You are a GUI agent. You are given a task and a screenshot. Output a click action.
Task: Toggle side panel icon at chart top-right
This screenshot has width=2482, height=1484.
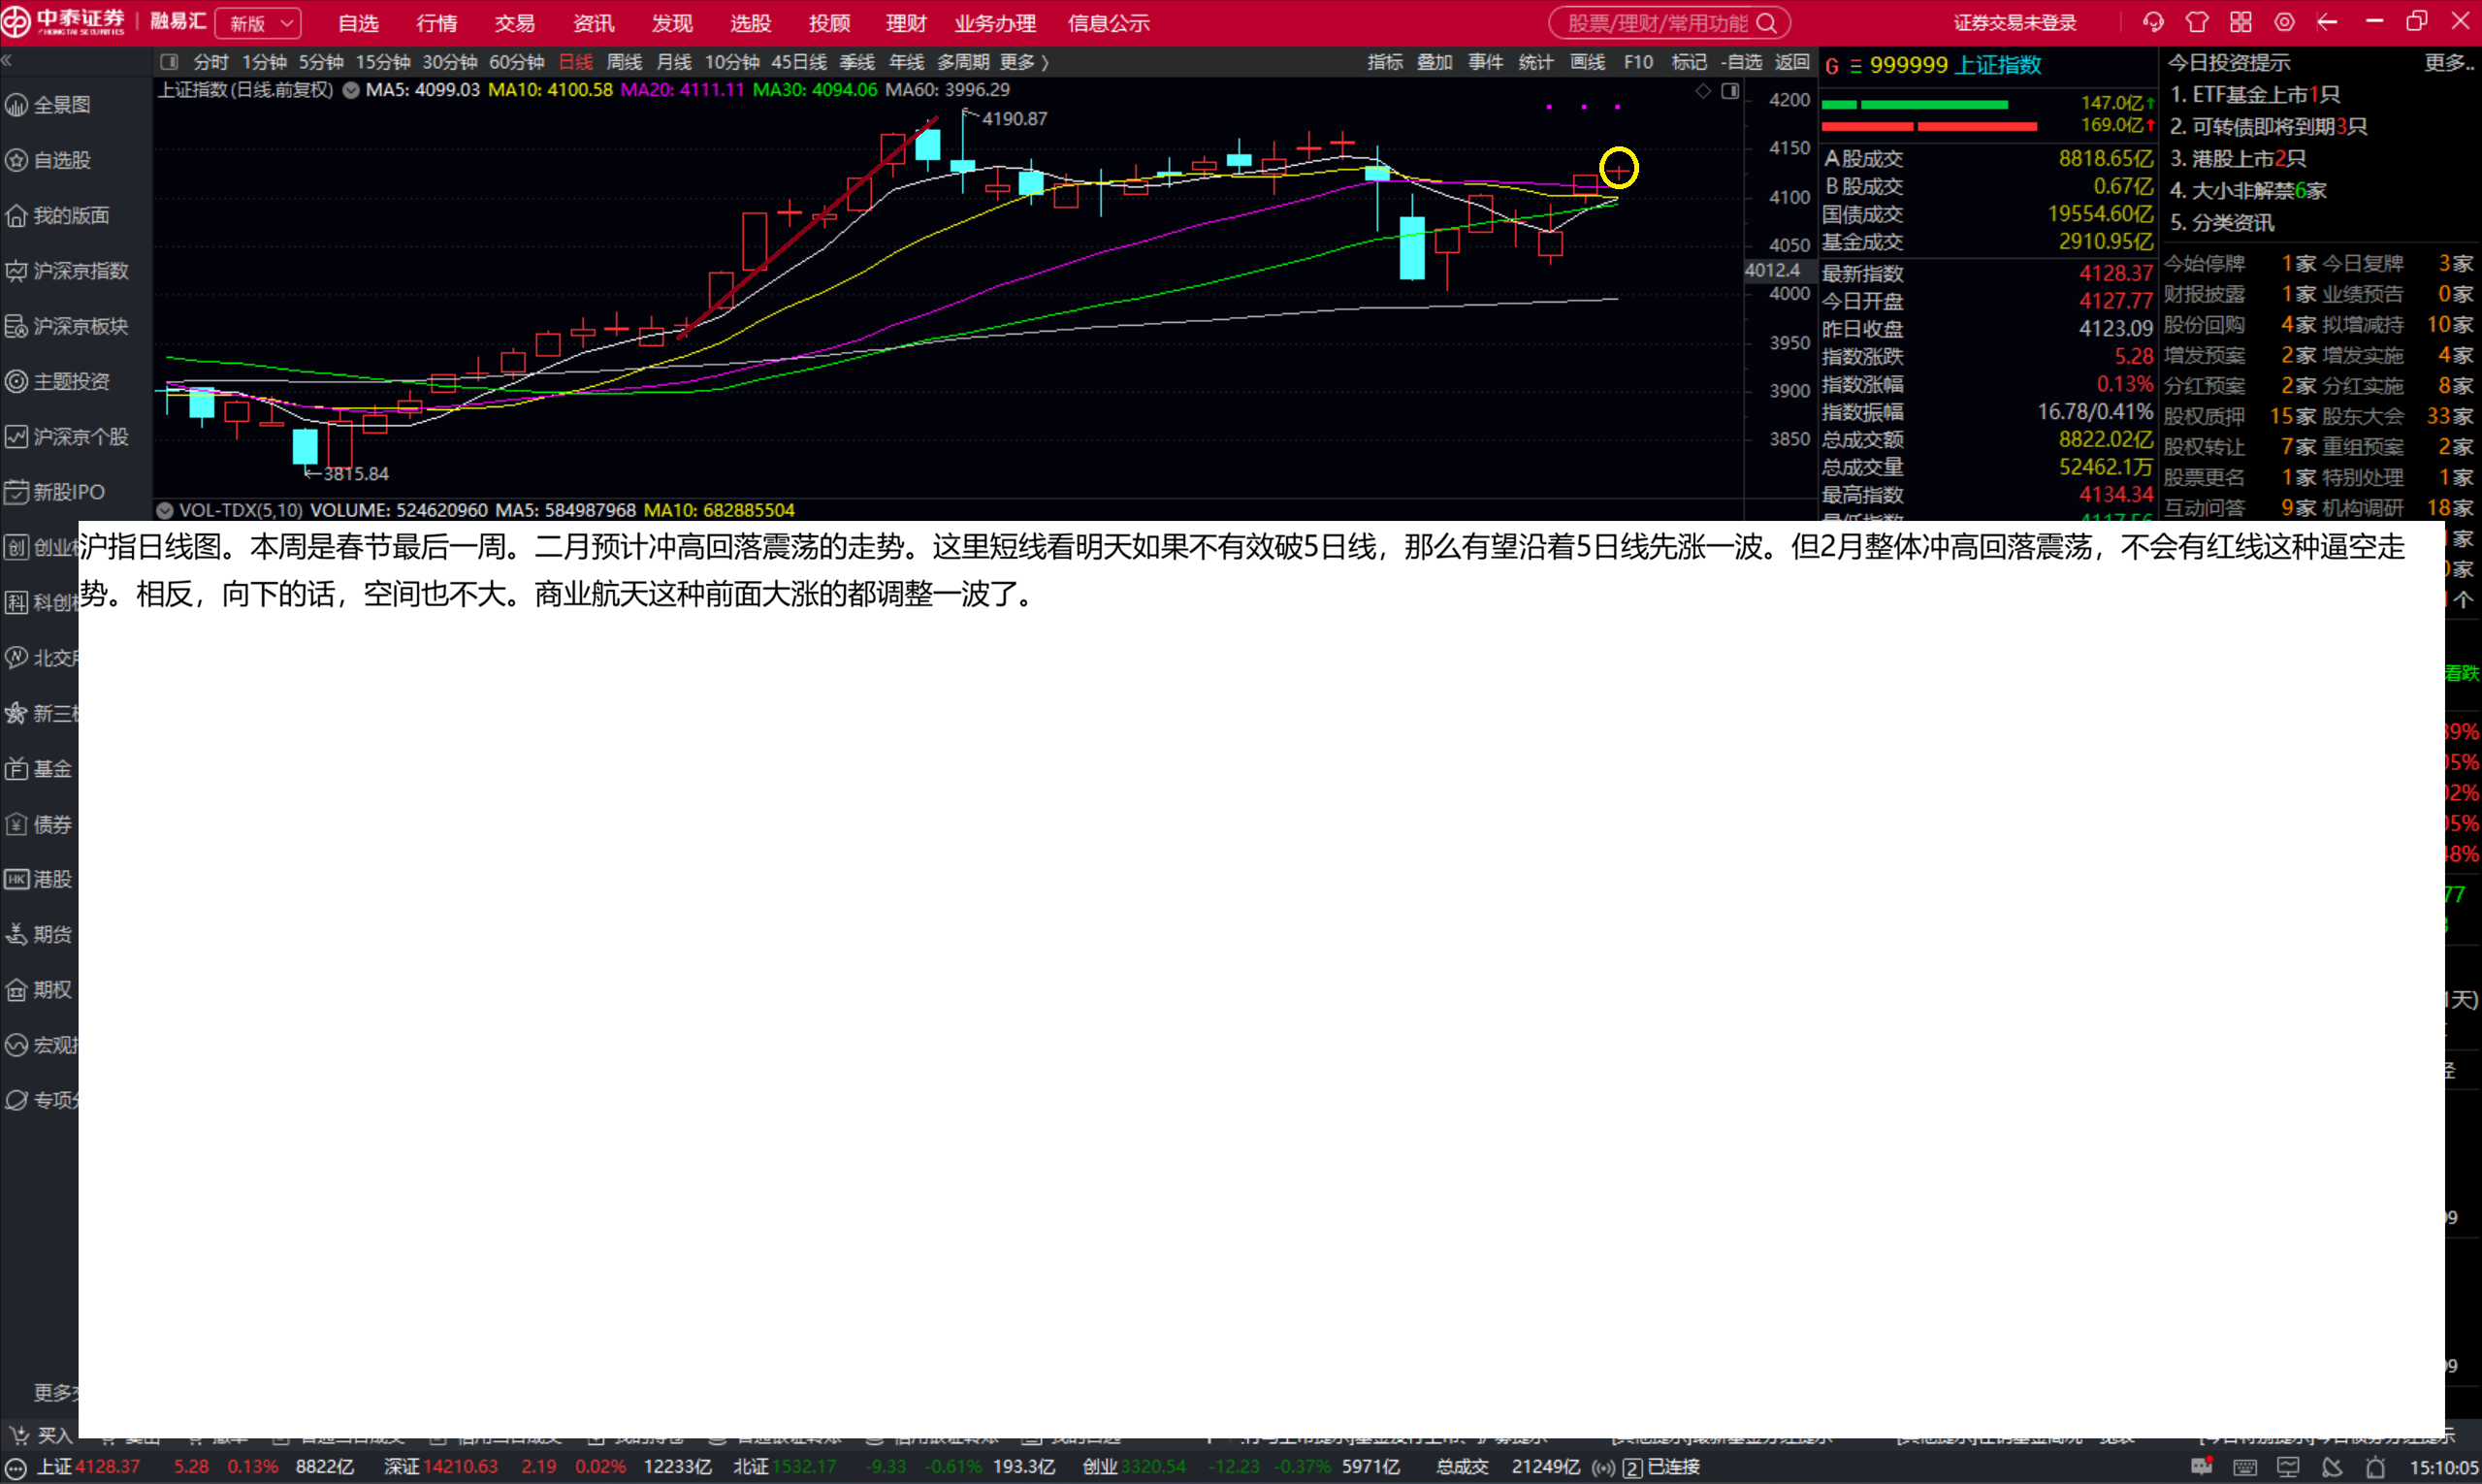1730,91
